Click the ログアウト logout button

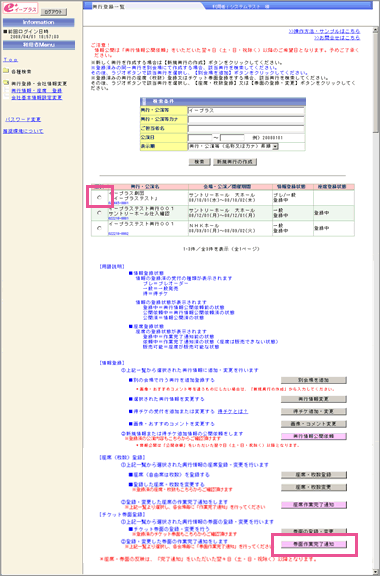(54, 12)
